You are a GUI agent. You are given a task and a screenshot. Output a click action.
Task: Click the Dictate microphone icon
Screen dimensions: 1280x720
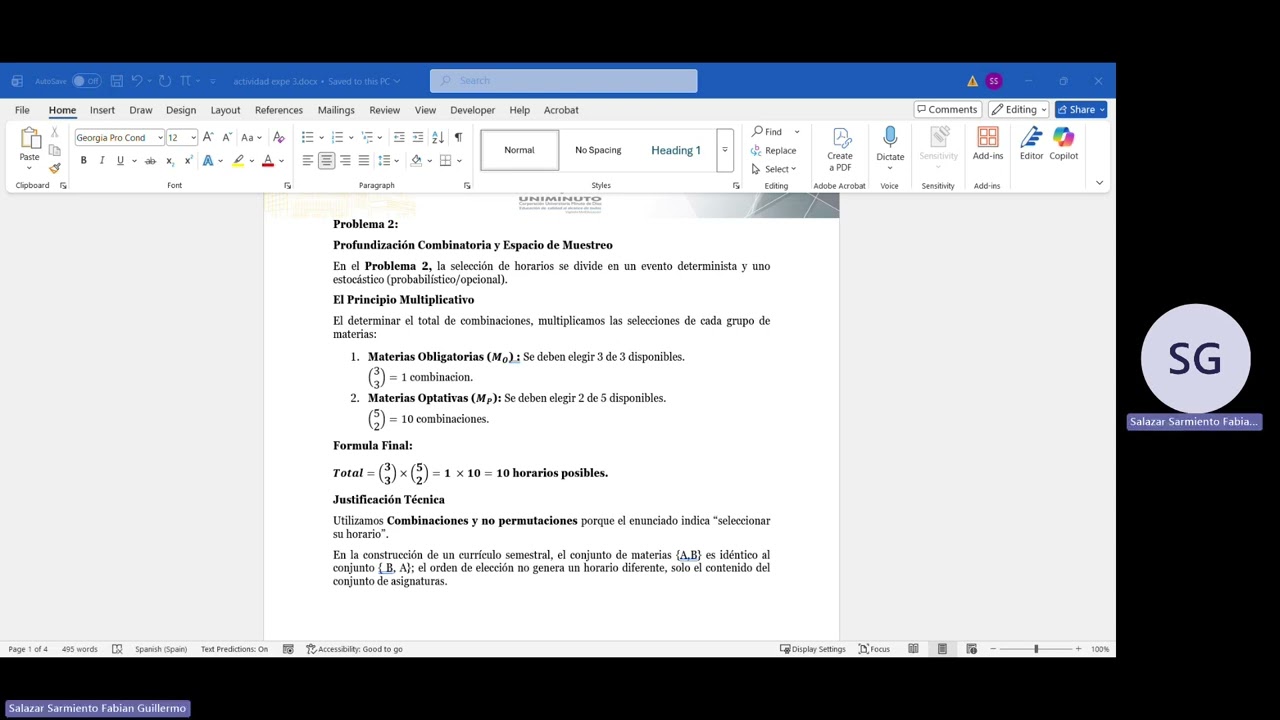tap(890, 138)
